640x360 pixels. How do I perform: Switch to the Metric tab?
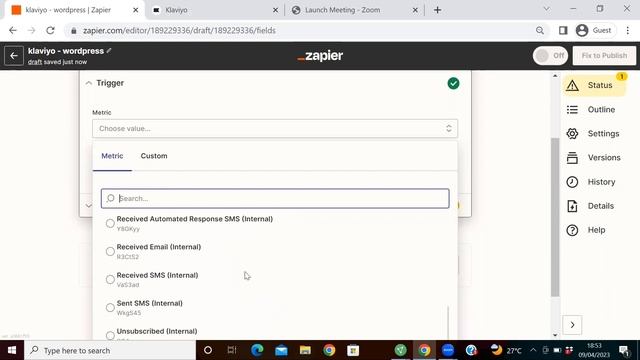pos(112,156)
